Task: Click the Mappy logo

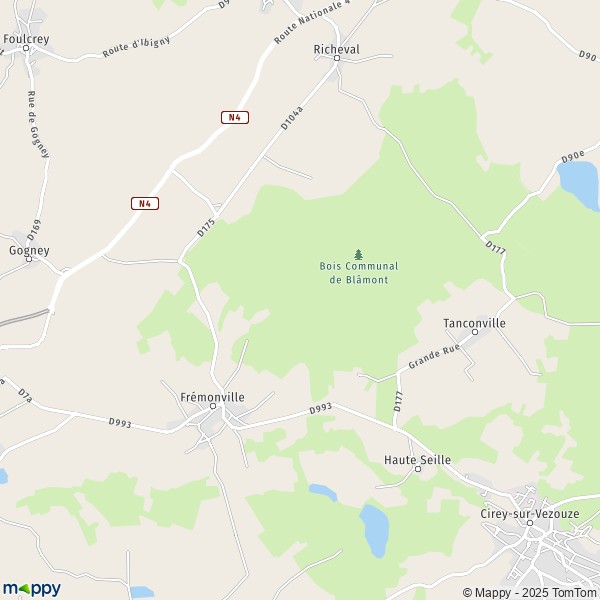Action: point(32,589)
